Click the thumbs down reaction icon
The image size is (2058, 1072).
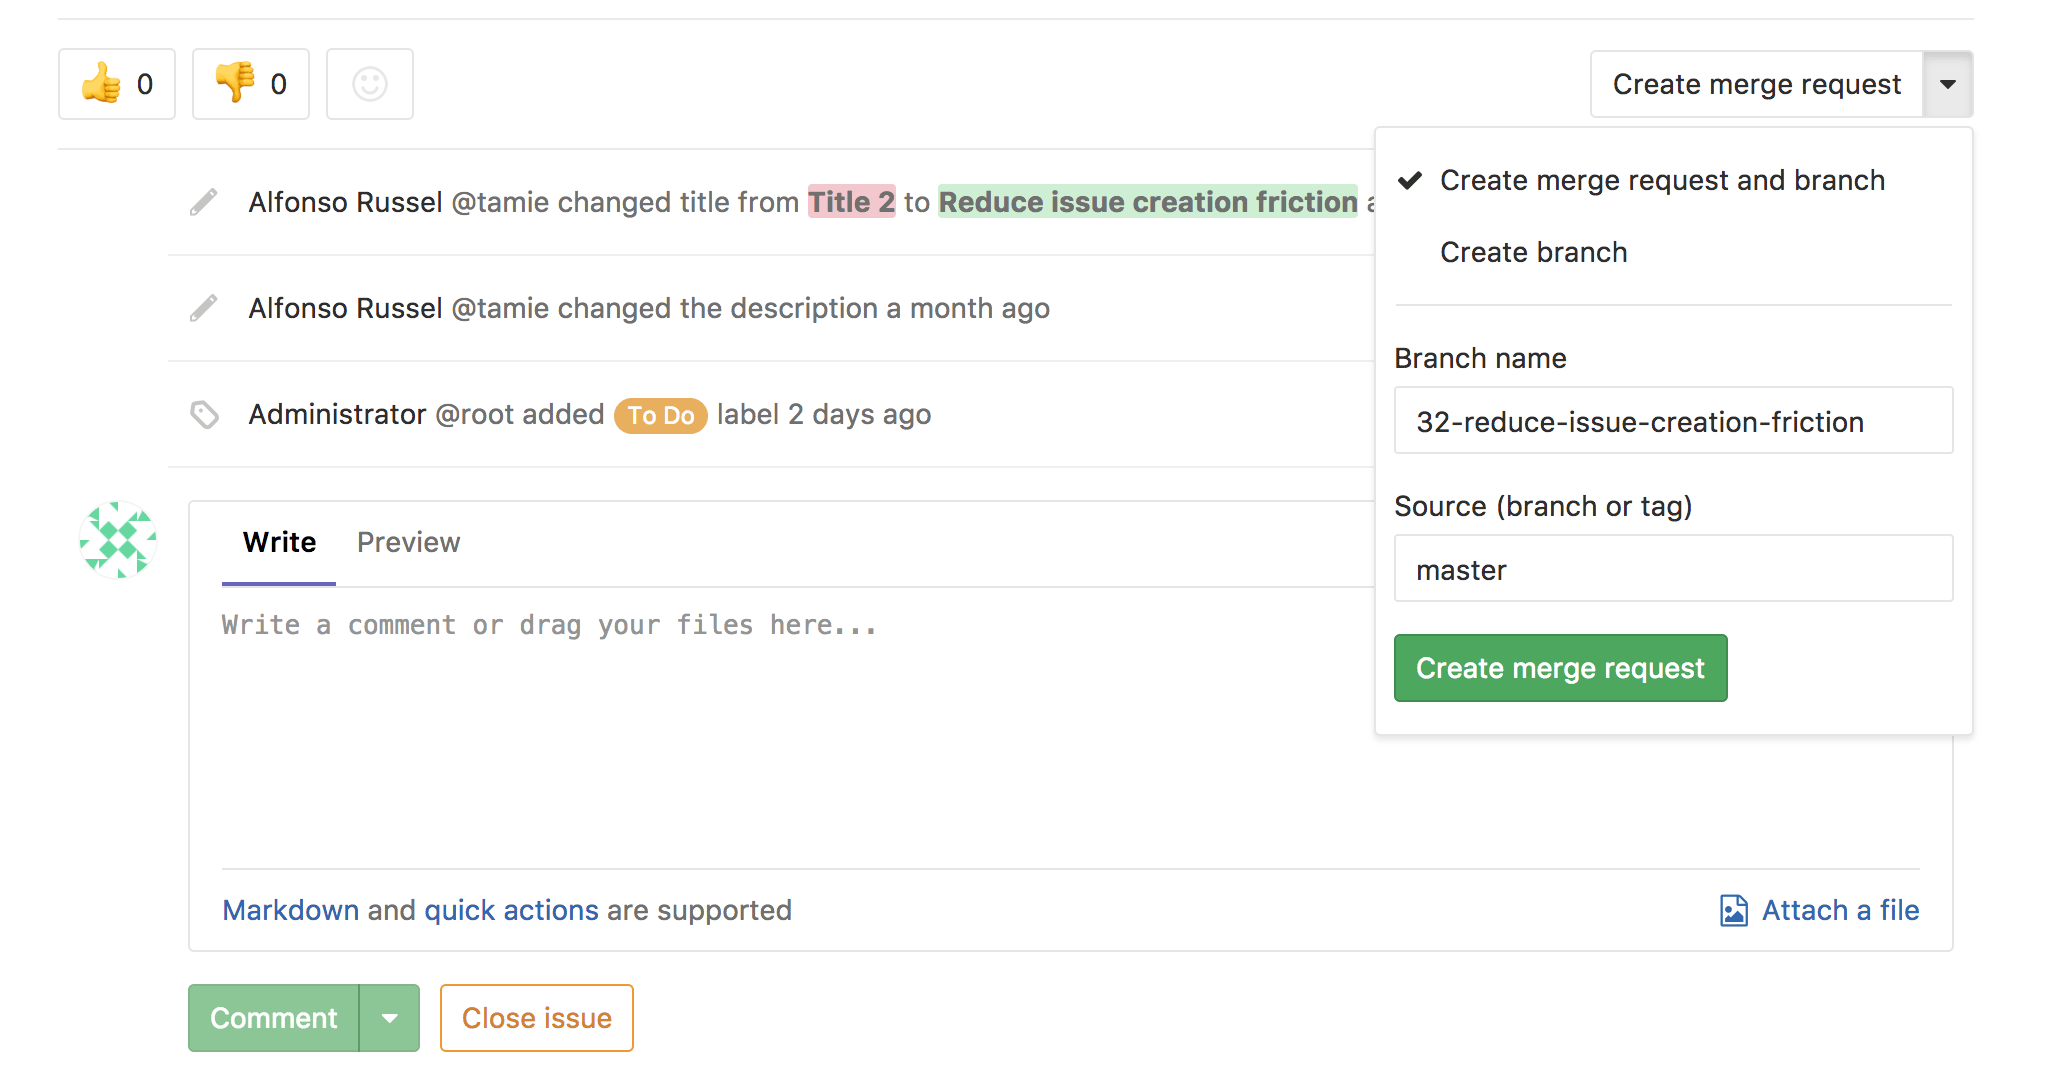[234, 84]
